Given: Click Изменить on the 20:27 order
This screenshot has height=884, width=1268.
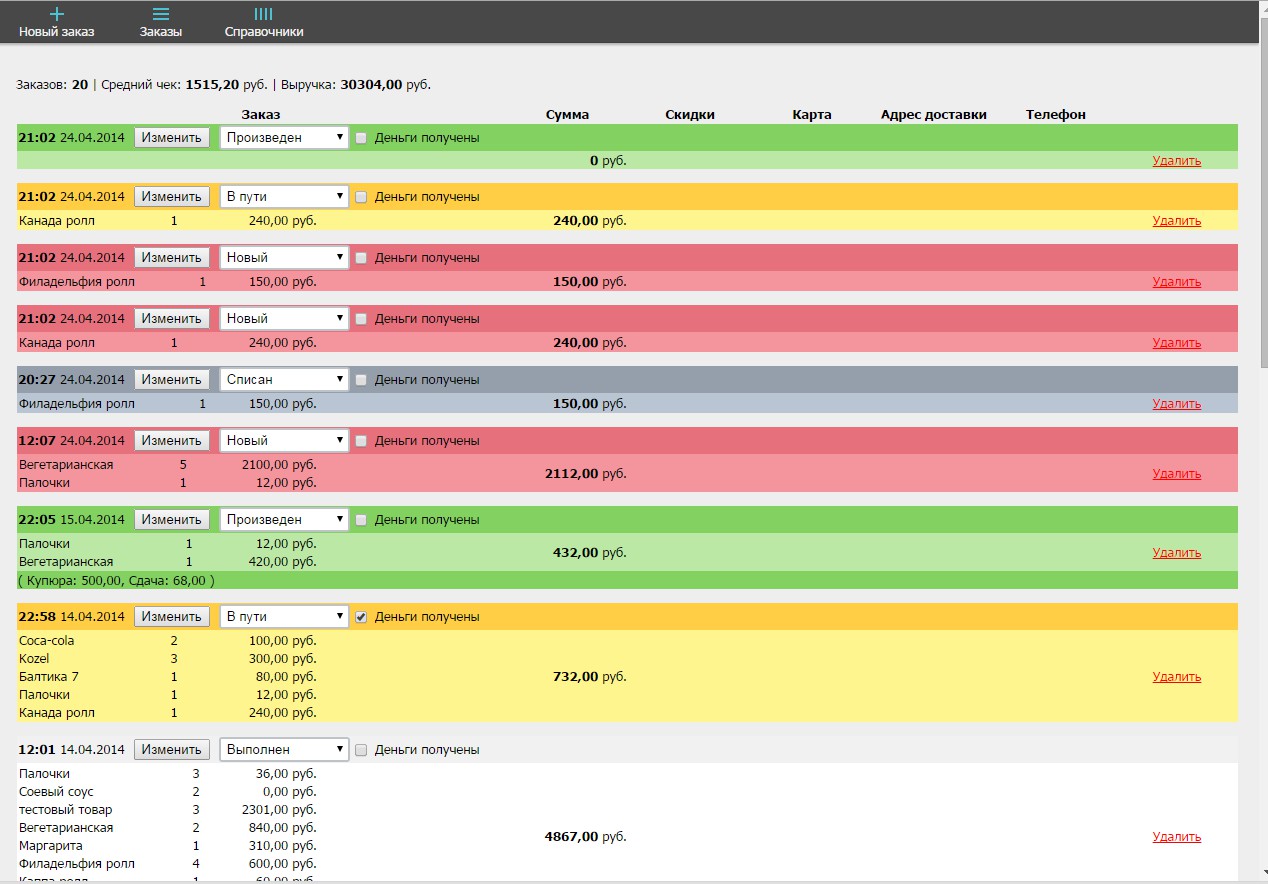Looking at the screenshot, I should point(172,380).
